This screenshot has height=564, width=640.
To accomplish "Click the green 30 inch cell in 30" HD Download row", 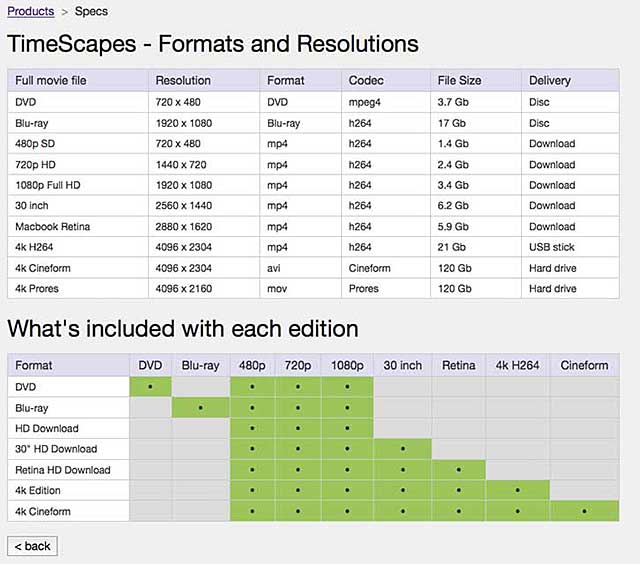I will pyautogui.click(x=402, y=449).
